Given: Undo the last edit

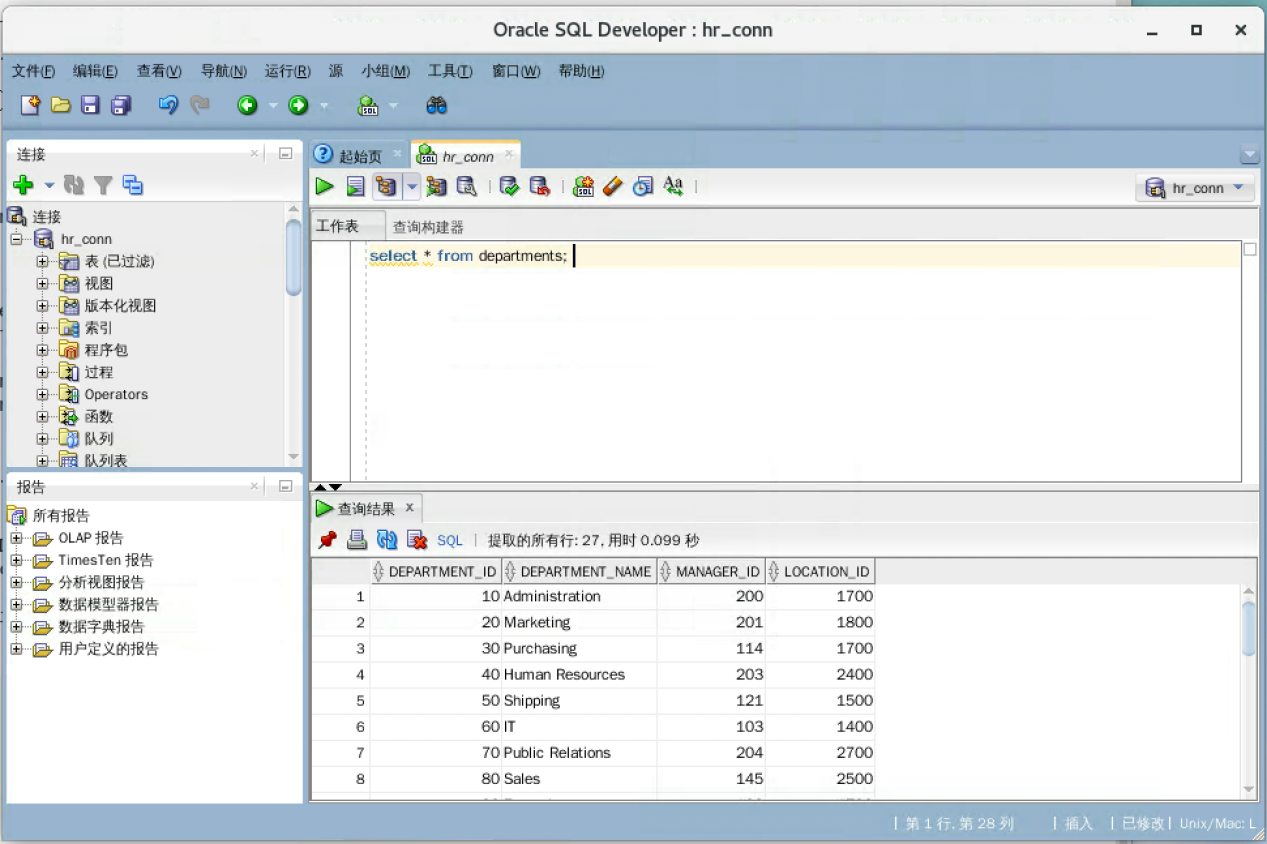Looking at the screenshot, I should pyautogui.click(x=168, y=105).
